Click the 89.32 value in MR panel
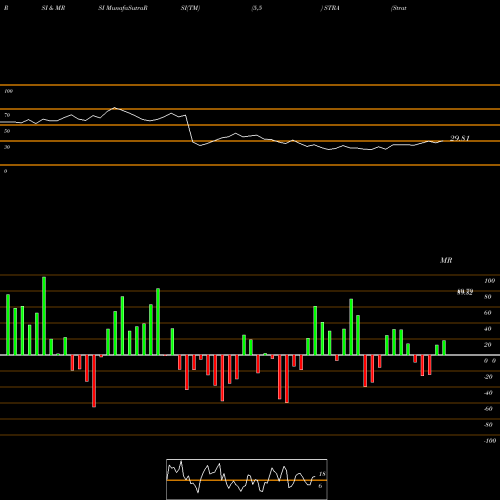This screenshot has height=500, width=500. point(465,292)
